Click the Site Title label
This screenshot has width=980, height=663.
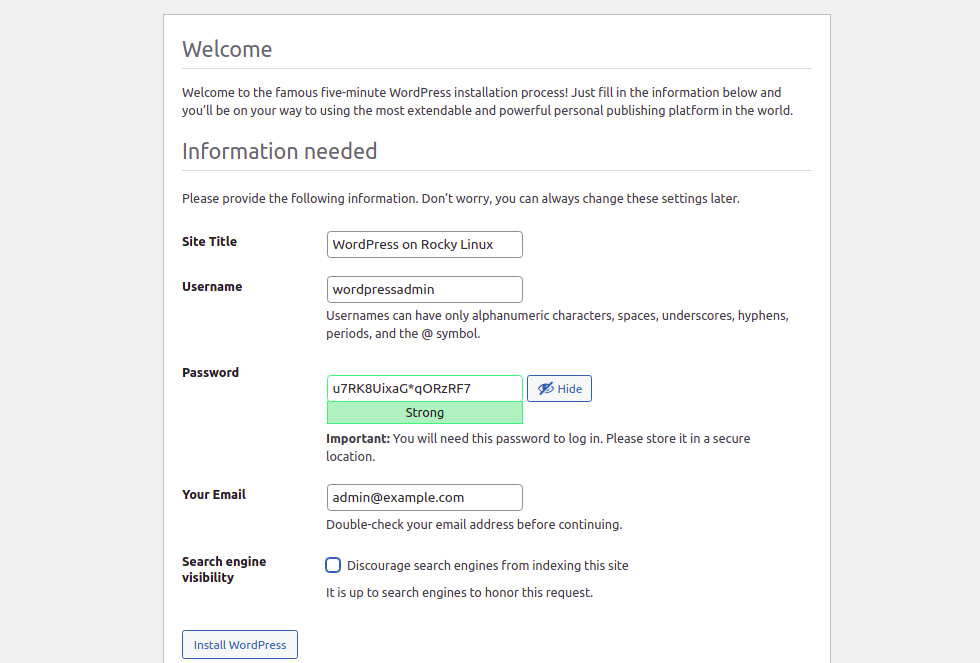pos(209,241)
